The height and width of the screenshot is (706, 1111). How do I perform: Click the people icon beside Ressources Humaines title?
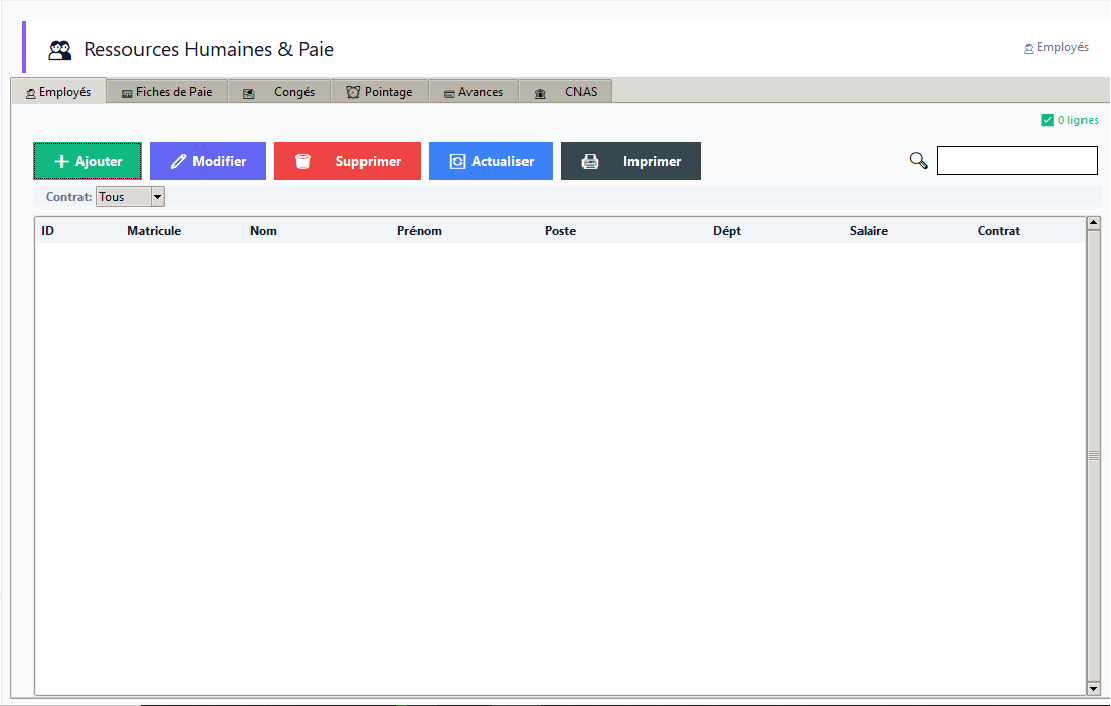point(60,50)
